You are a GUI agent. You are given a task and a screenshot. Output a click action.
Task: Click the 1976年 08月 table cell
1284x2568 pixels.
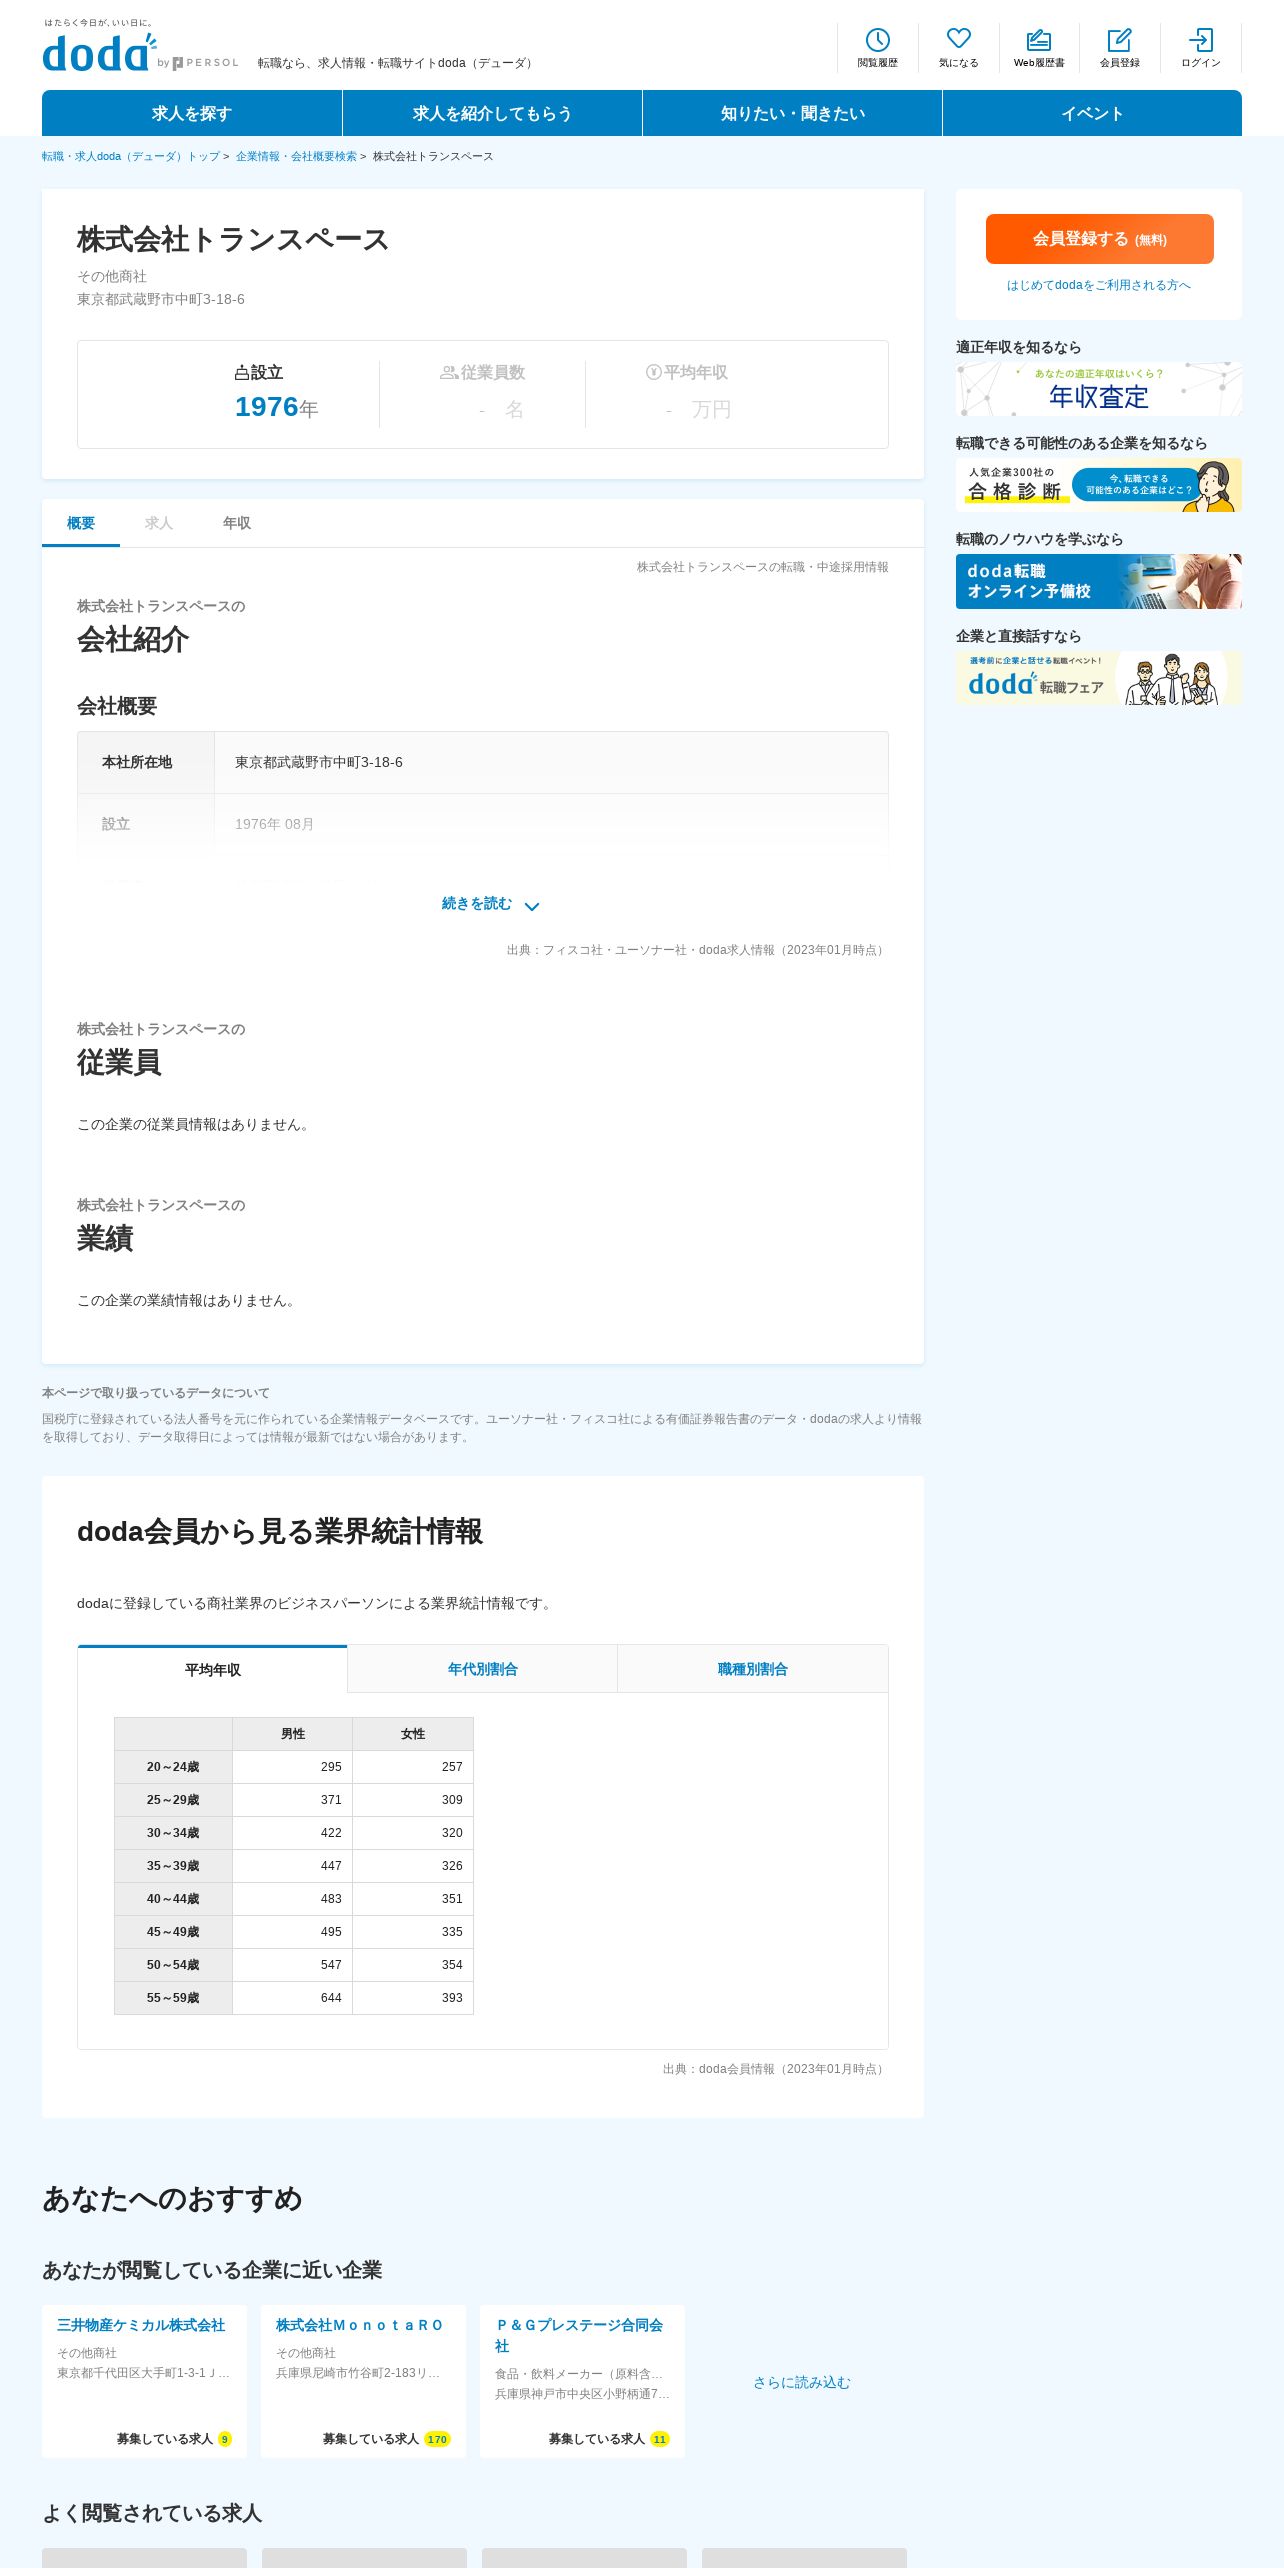tap(551, 824)
